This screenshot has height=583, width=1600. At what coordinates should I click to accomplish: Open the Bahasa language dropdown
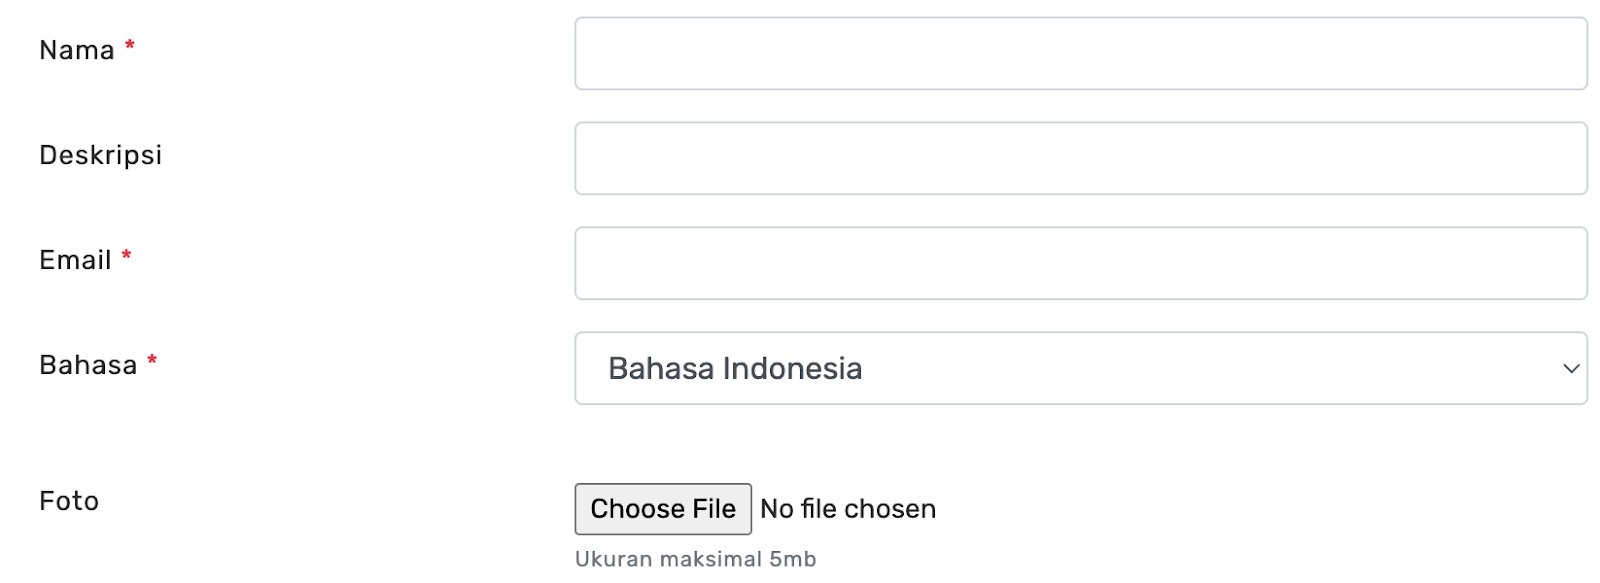(1080, 369)
